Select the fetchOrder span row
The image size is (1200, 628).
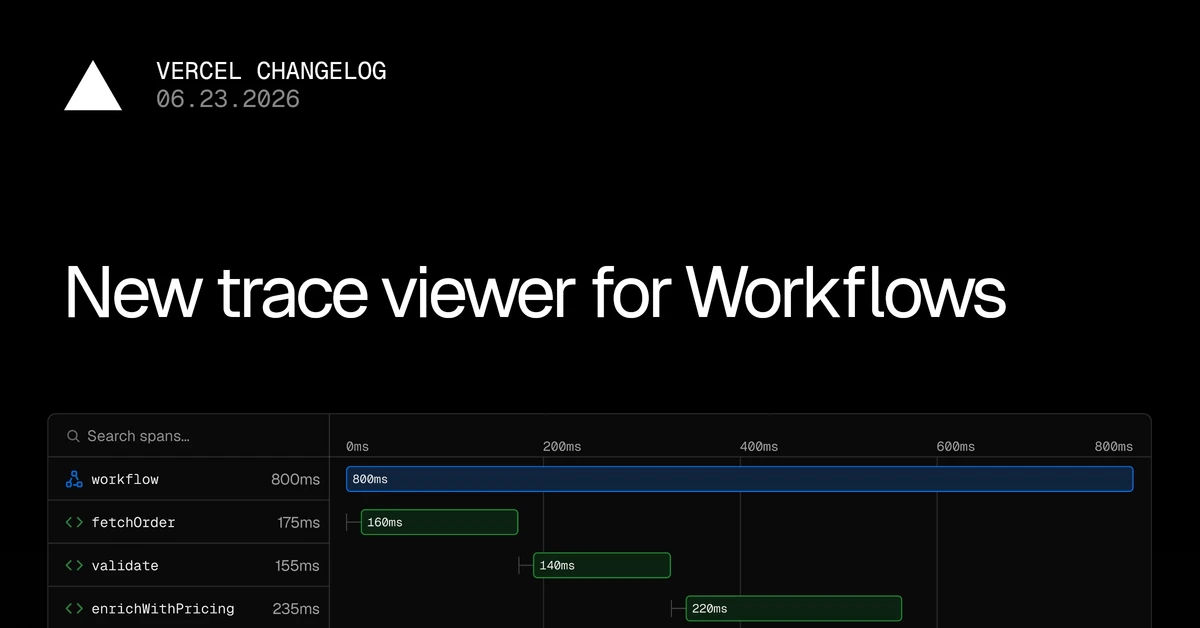(x=189, y=522)
